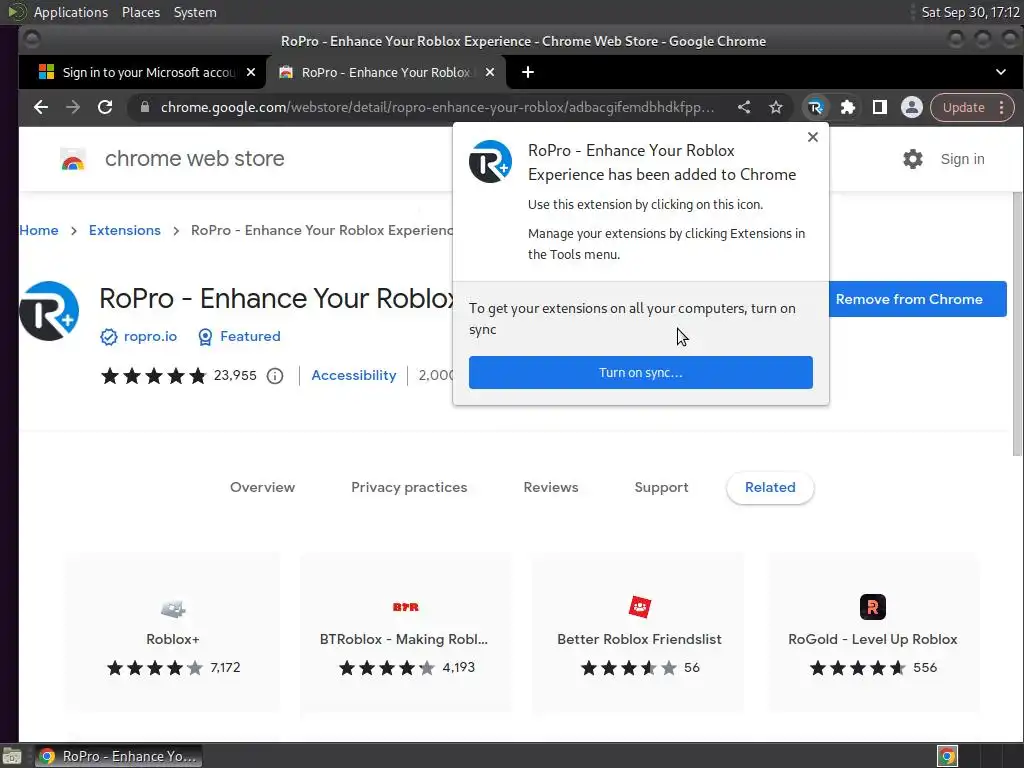Click the address bar URL
Viewport: 1024px width, 768px height.
[437, 107]
